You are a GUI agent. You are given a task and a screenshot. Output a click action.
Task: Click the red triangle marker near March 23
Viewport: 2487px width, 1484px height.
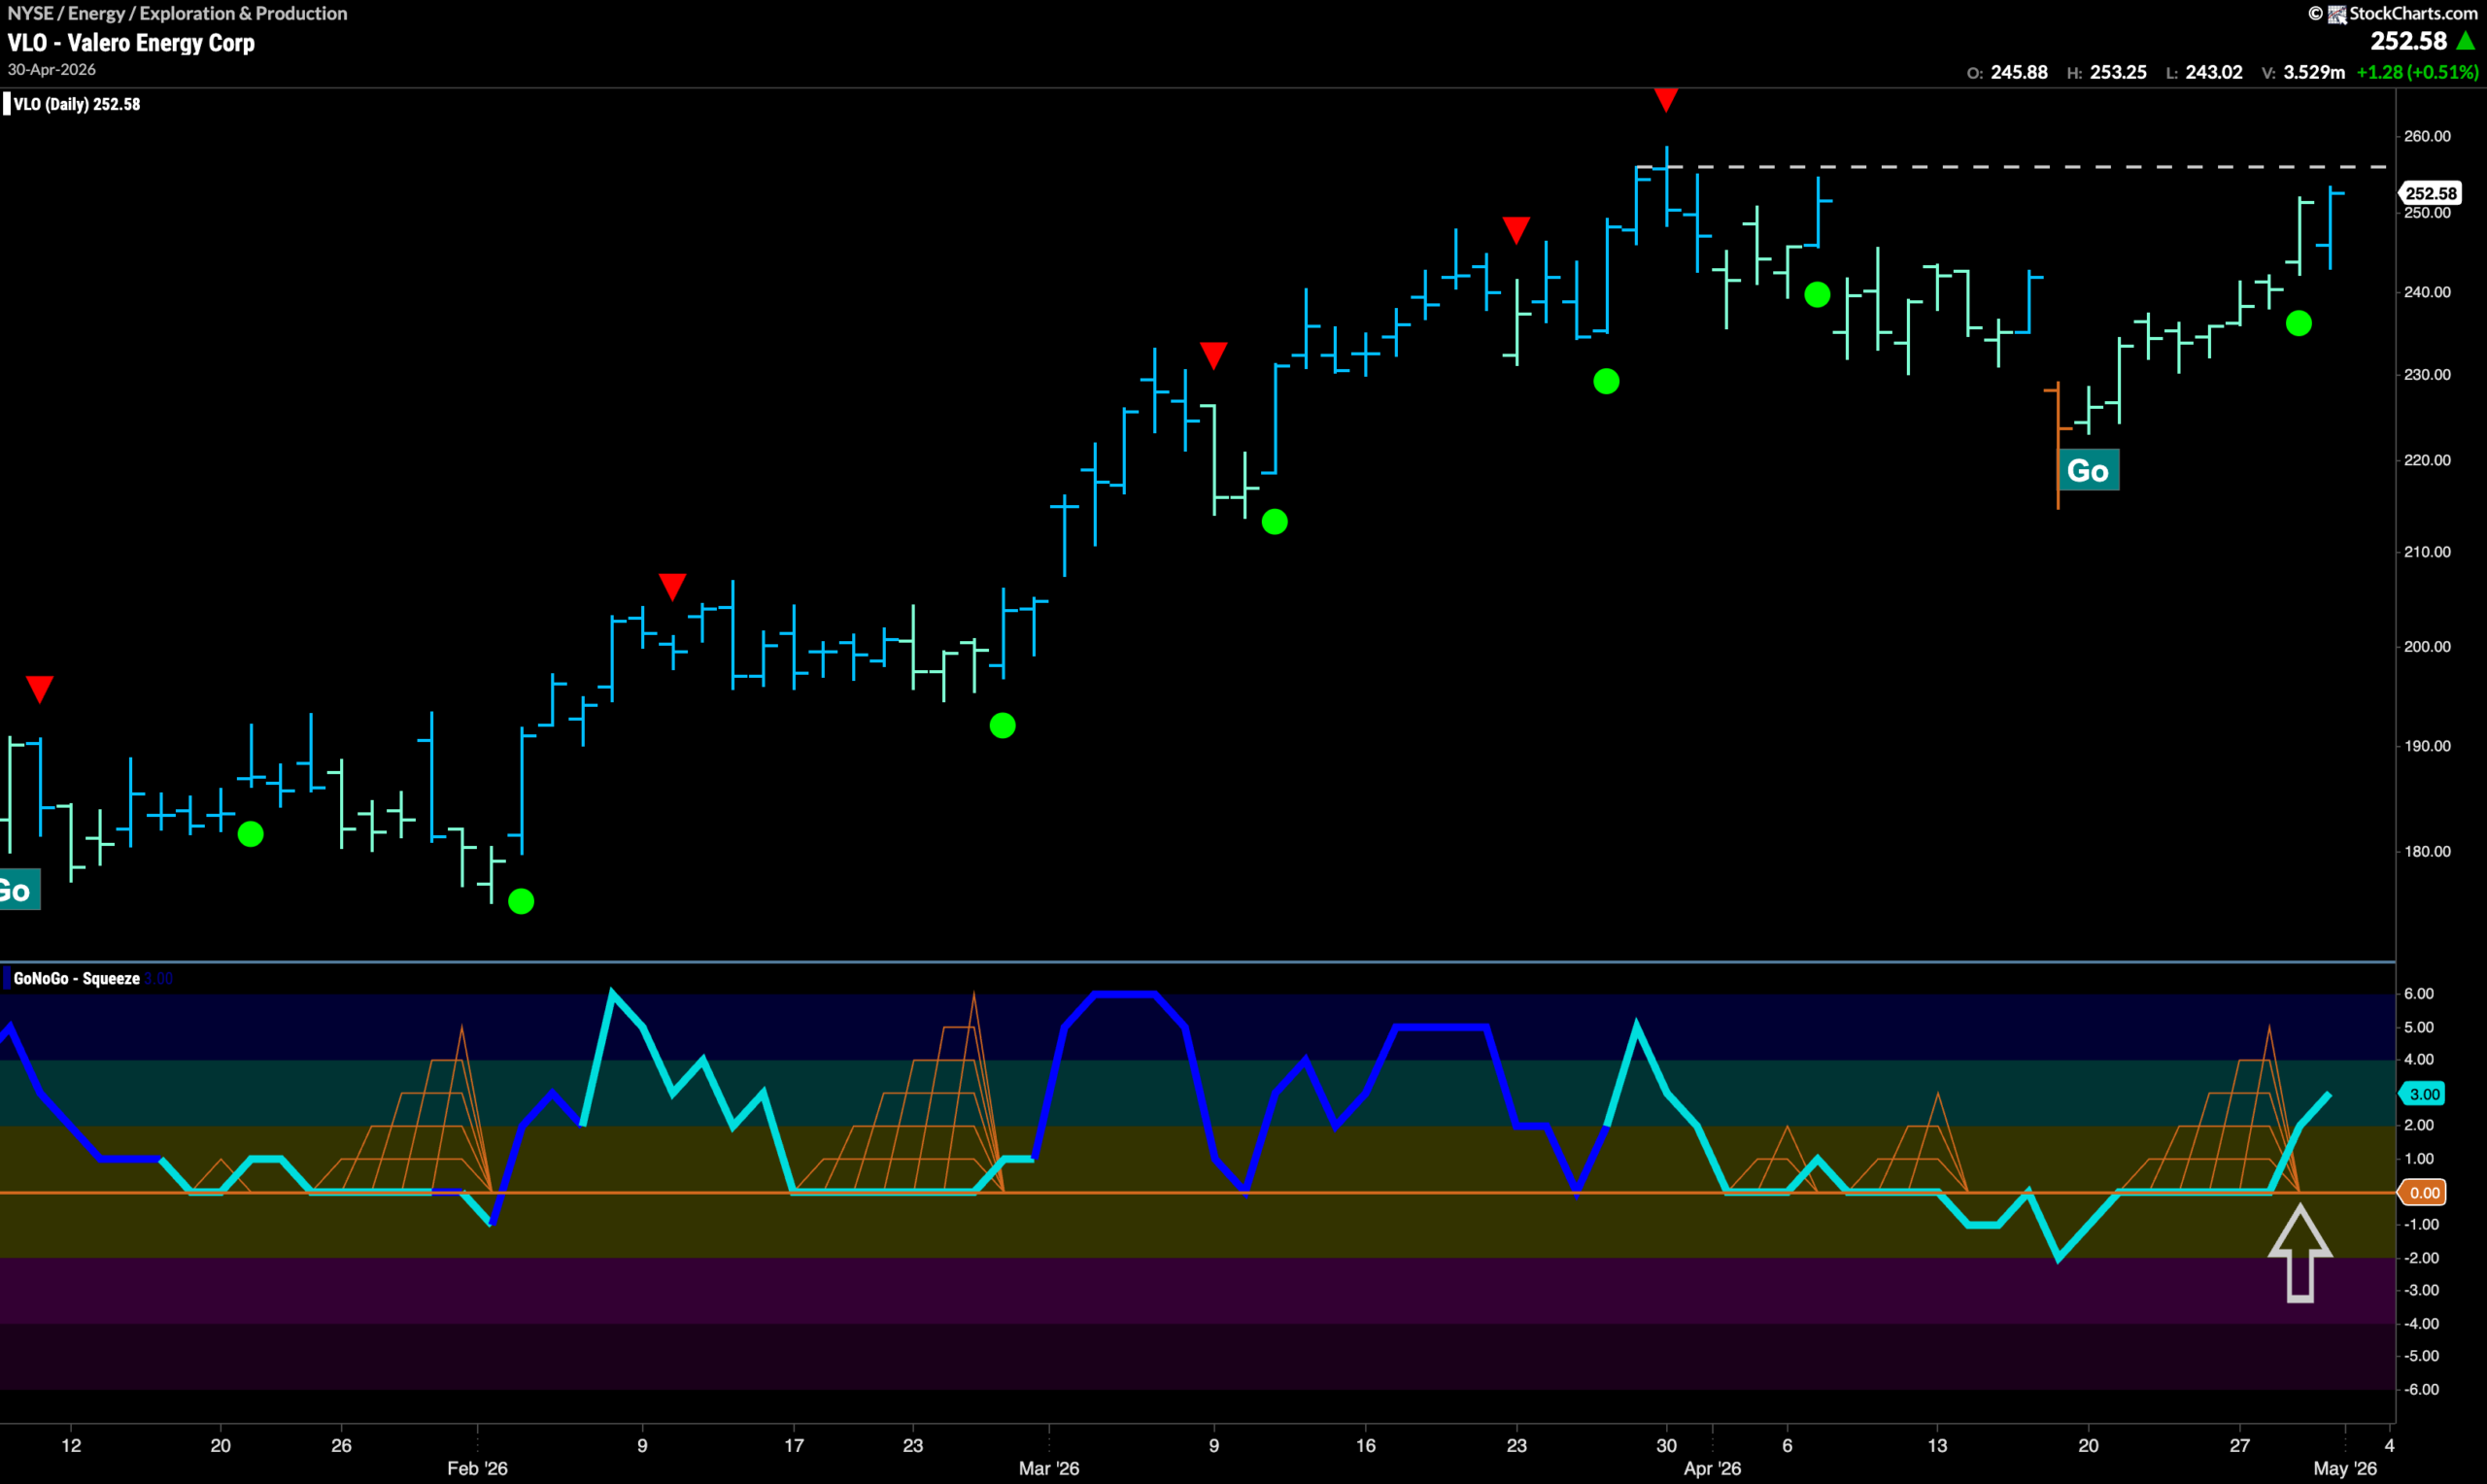point(1516,230)
